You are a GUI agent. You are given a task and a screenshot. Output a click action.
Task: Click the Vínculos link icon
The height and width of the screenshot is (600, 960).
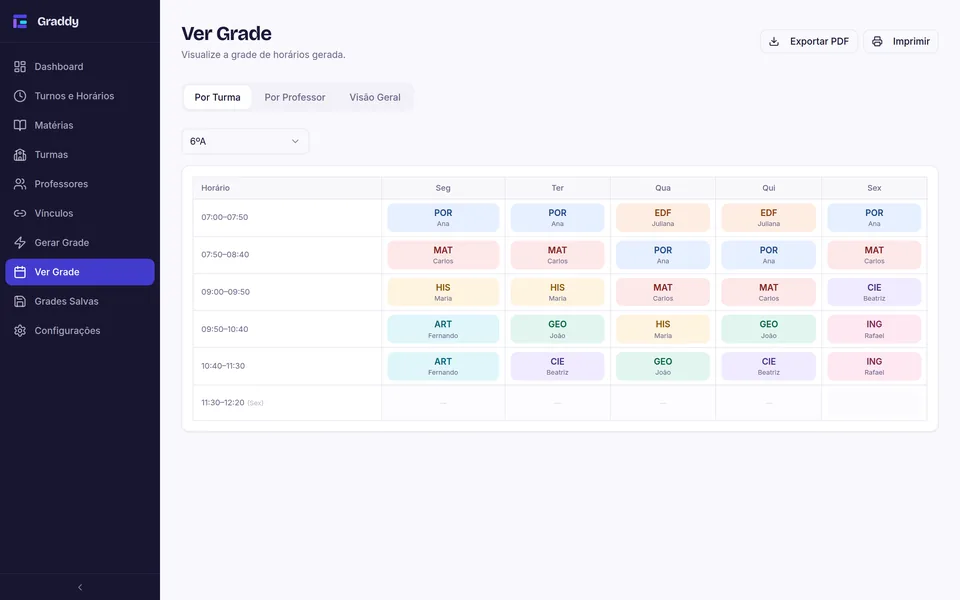(x=20, y=214)
